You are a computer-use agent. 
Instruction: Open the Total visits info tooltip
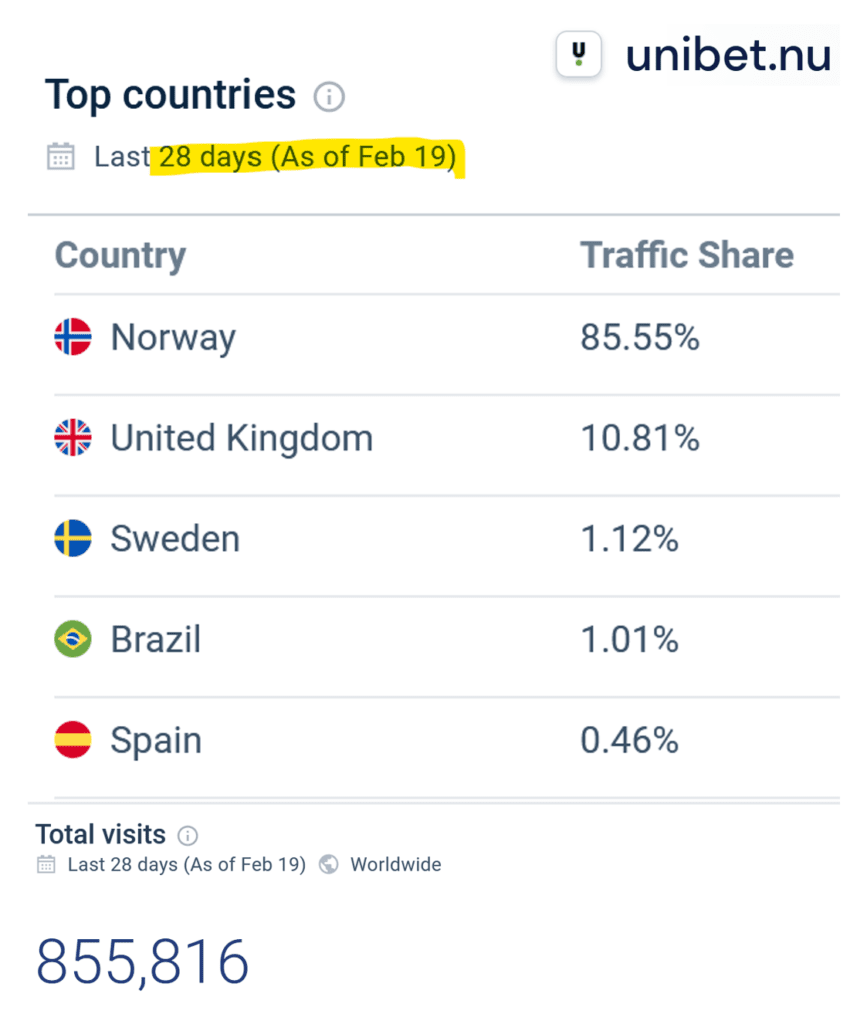[187, 835]
